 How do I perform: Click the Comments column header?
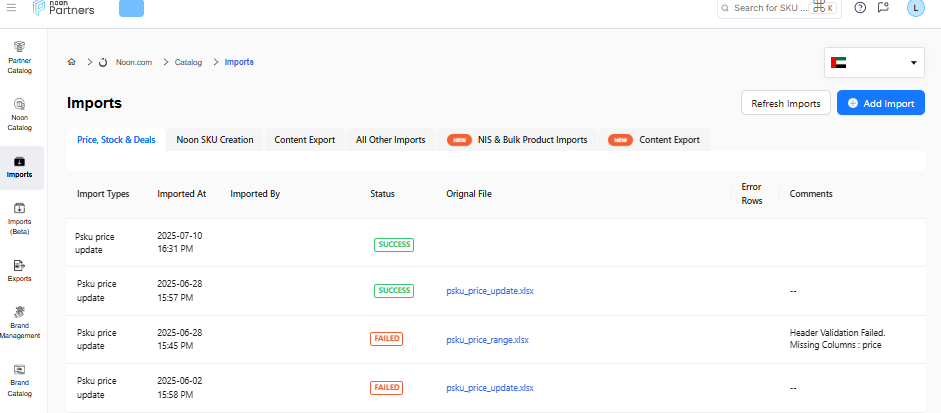(x=811, y=194)
